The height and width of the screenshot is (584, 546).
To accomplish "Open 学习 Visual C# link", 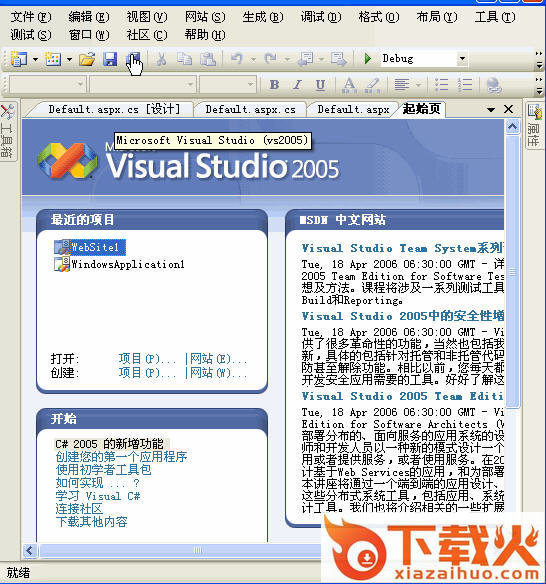I will click(x=98, y=496).
